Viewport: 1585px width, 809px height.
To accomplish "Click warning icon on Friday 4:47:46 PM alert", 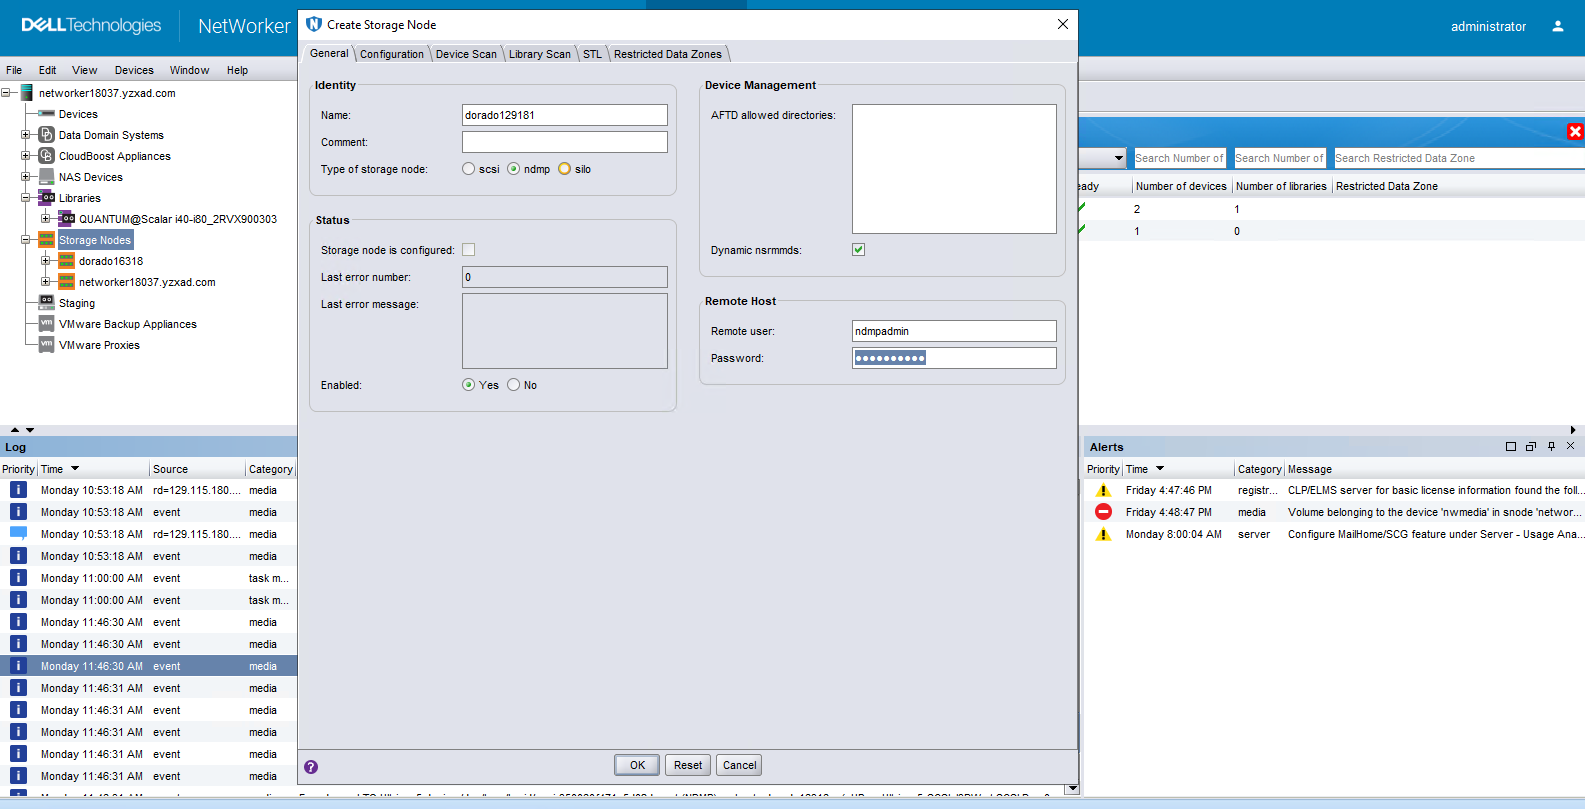I will tap(1103, 490).
